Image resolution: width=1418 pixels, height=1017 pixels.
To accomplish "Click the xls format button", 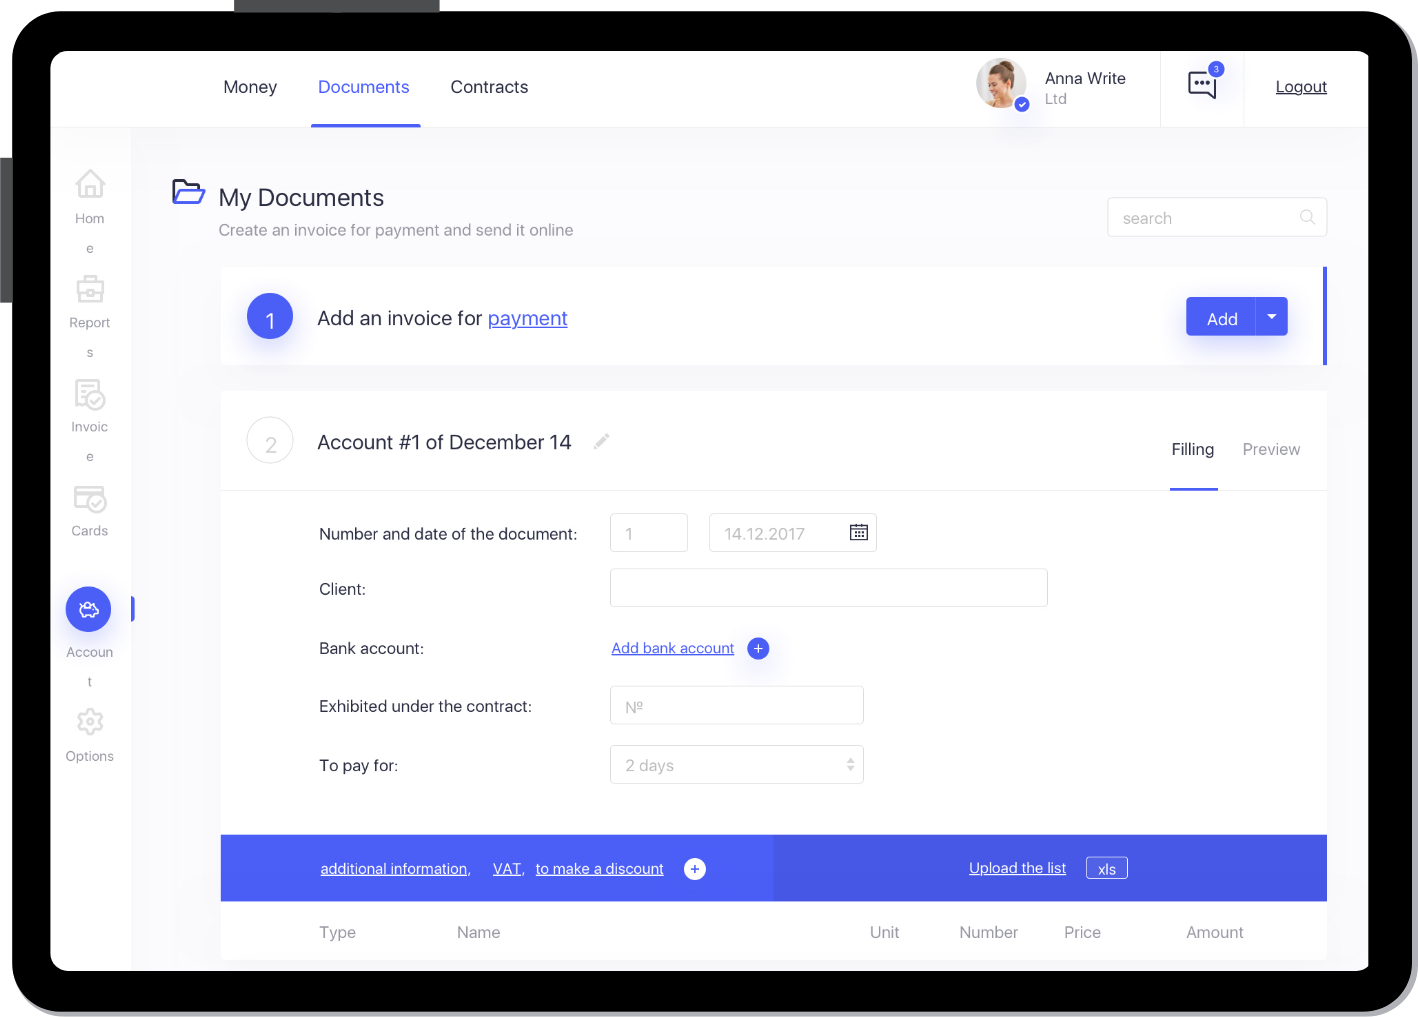I will click(x=1107, y=868).
